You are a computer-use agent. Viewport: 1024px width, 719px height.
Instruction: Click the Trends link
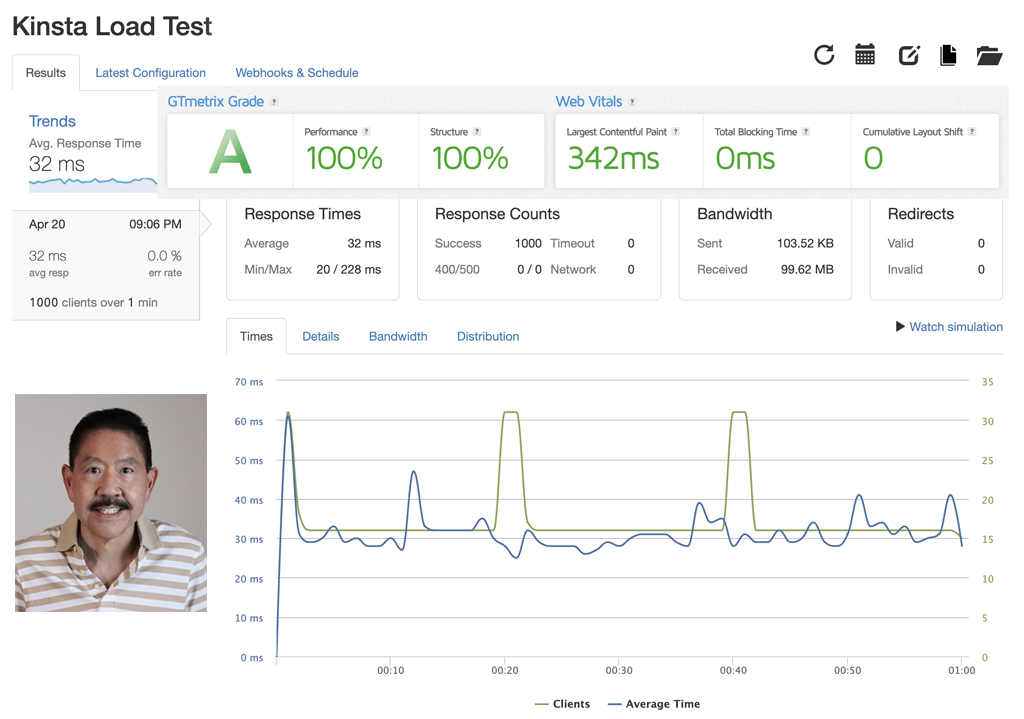coord(52,121)
